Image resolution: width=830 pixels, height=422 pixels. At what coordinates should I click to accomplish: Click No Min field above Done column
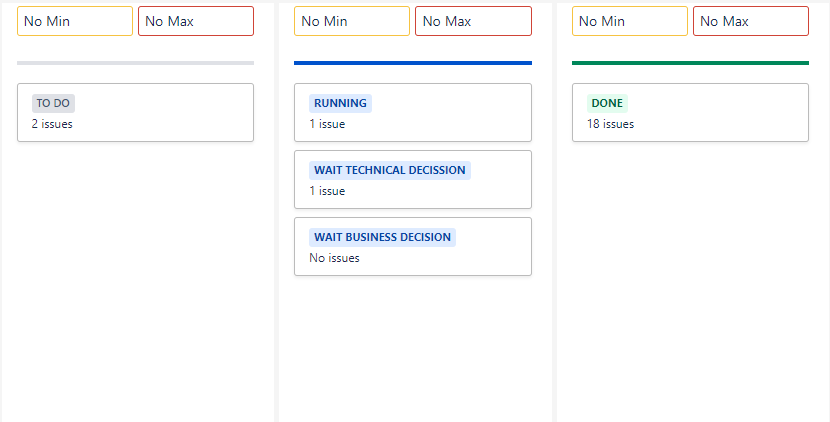(630, 21)
